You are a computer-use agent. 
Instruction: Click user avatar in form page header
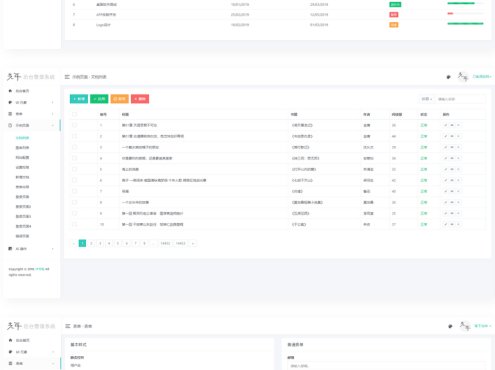[464, 326]
